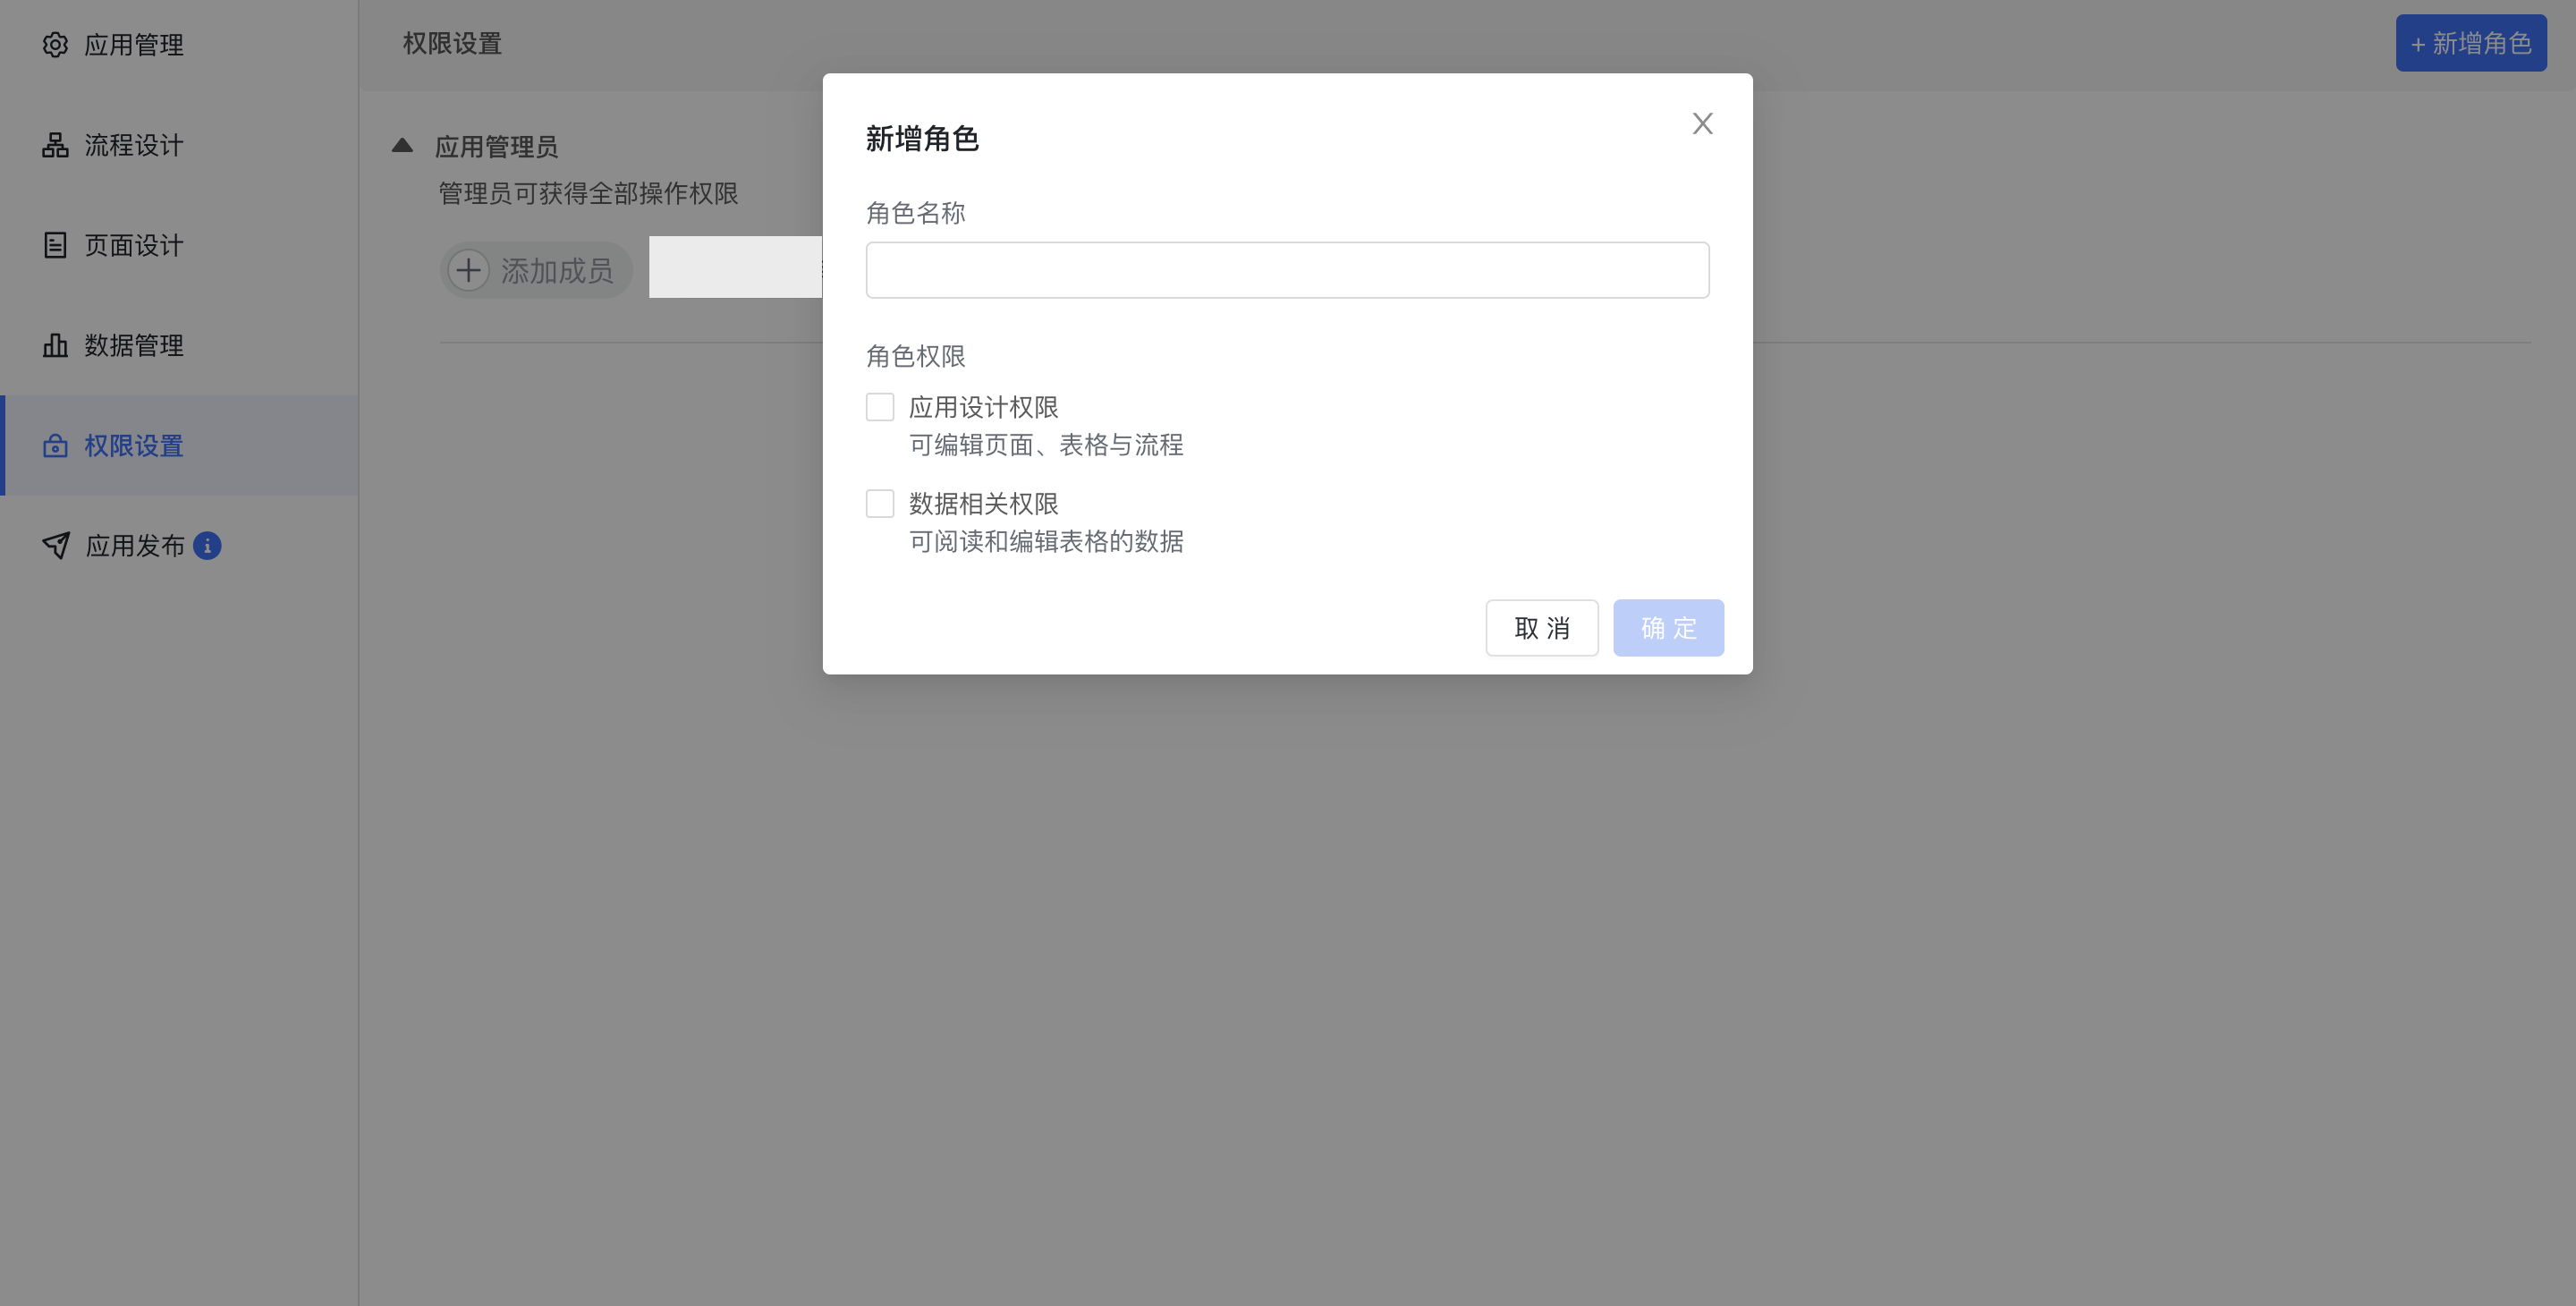This screenshot has width=2576, height=1306.
Task: Click the 可阅读和编辑表格的数据 description
Action: pos(1046,541)
